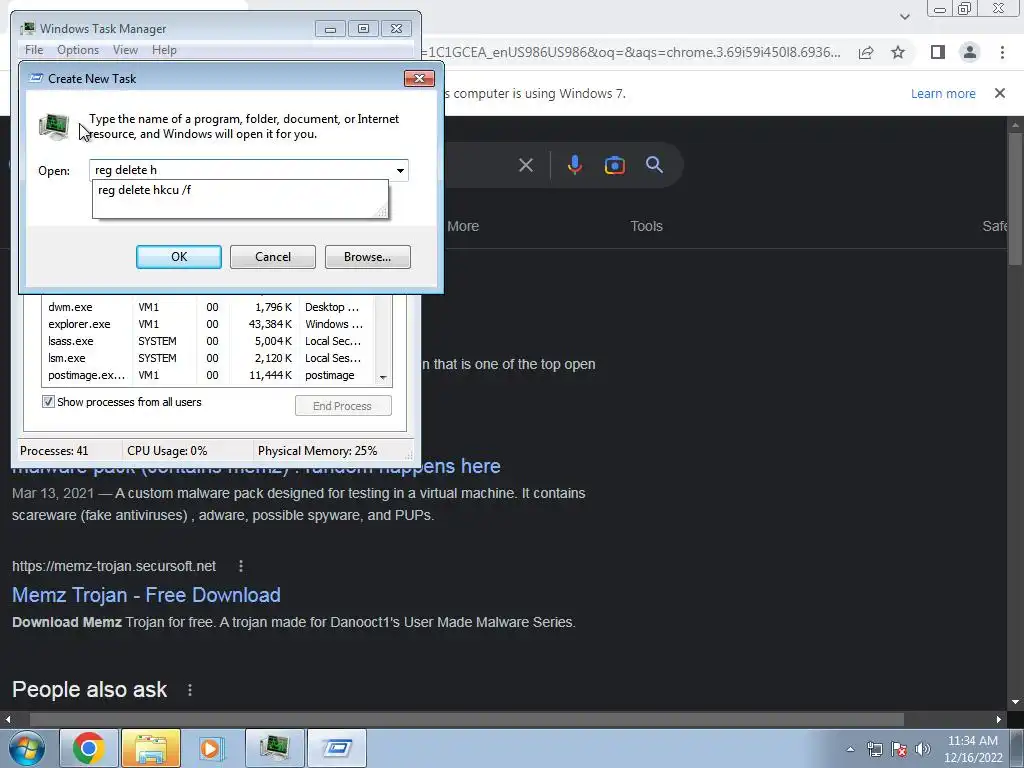
Task: Select dwm.exe process row
Action: [208, 307]
